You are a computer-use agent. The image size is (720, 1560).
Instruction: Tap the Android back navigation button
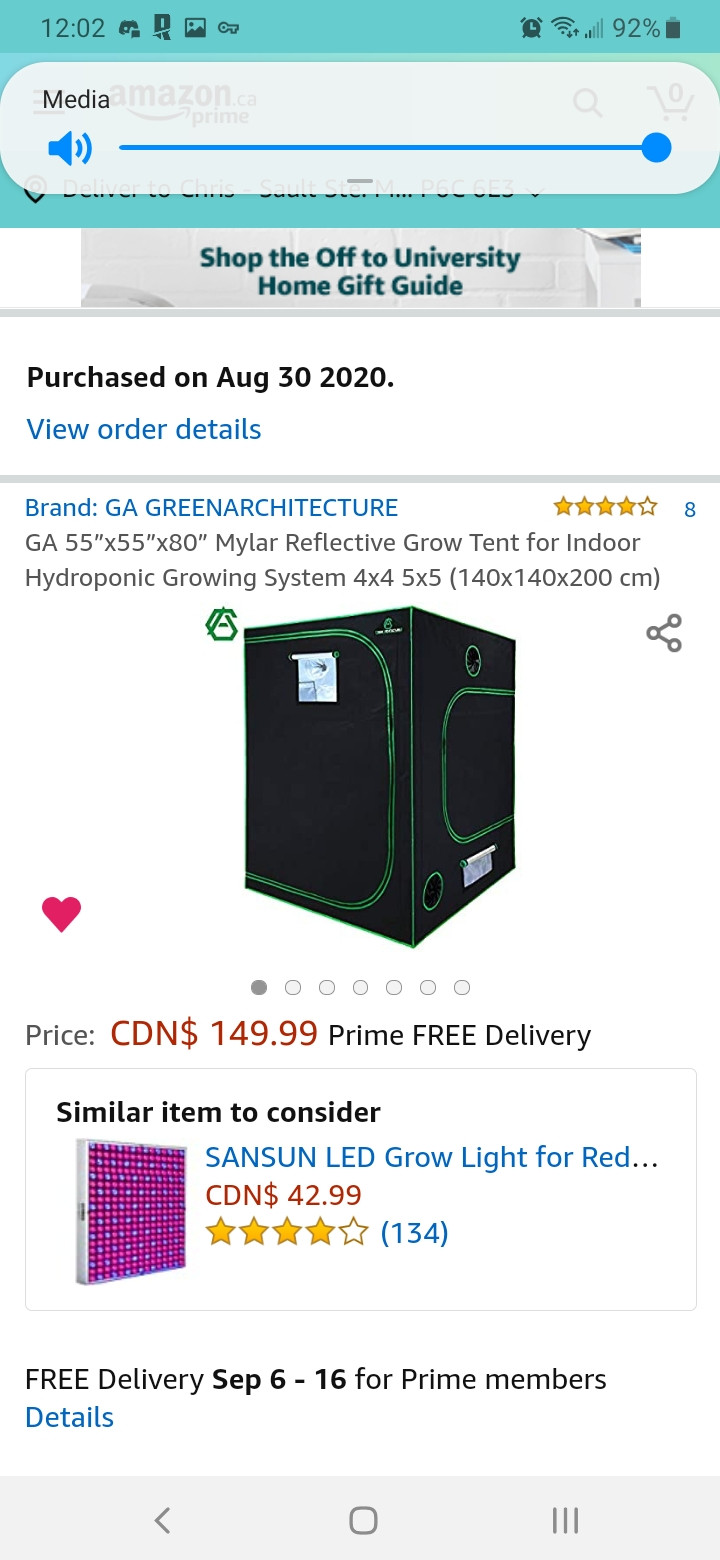click(x=162, y=1520)
